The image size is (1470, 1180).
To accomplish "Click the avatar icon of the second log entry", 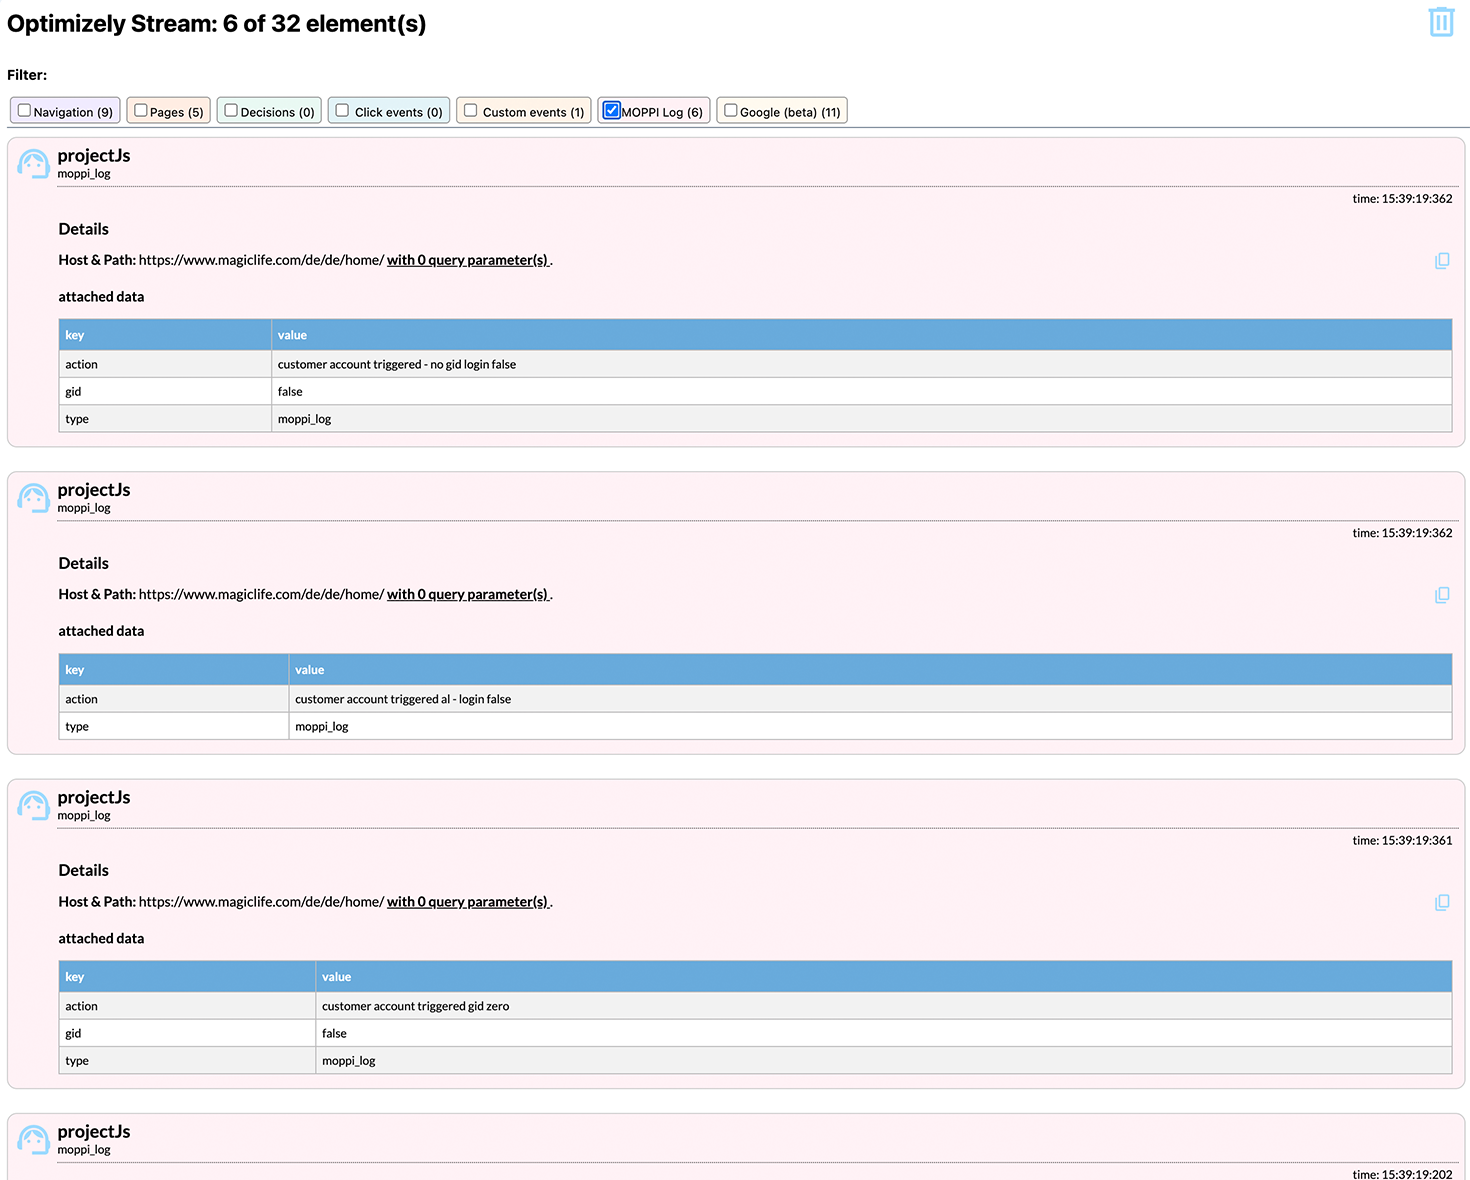I will (33, 498).
